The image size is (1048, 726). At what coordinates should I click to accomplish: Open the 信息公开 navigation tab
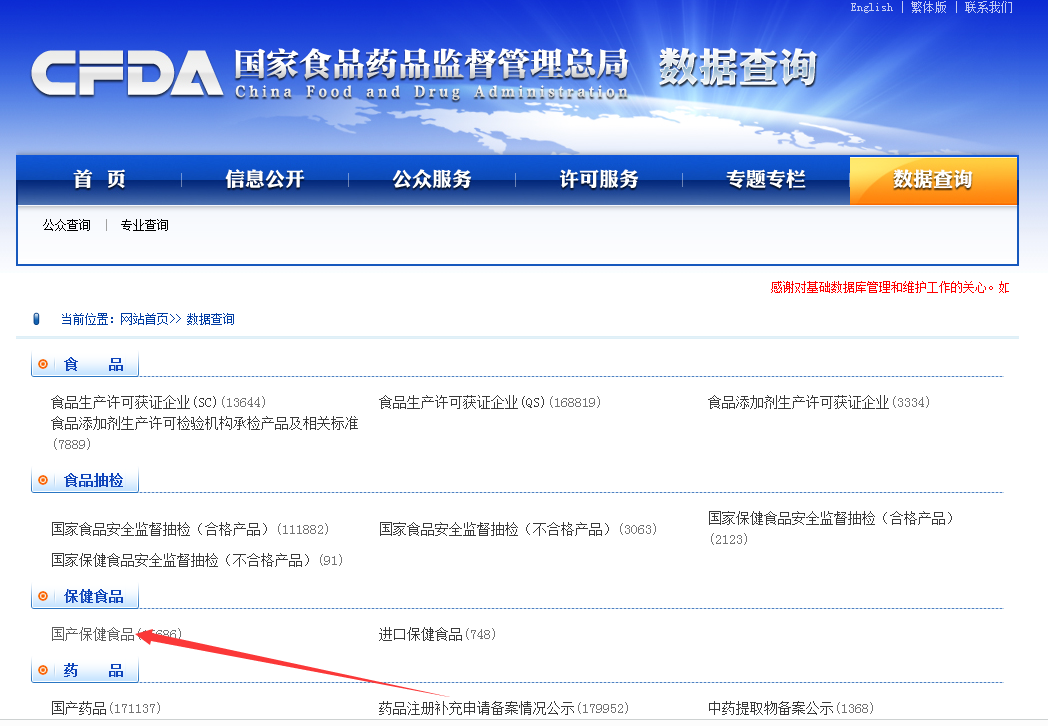coord(265,179)
